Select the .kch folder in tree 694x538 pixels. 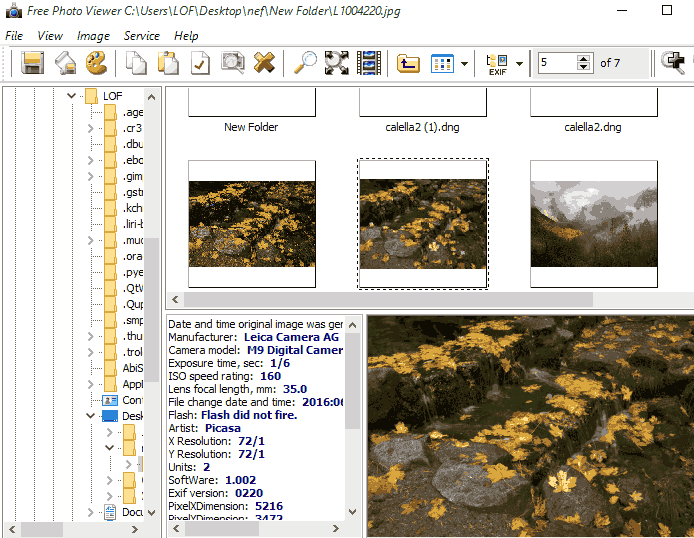(x=133, y=208)
